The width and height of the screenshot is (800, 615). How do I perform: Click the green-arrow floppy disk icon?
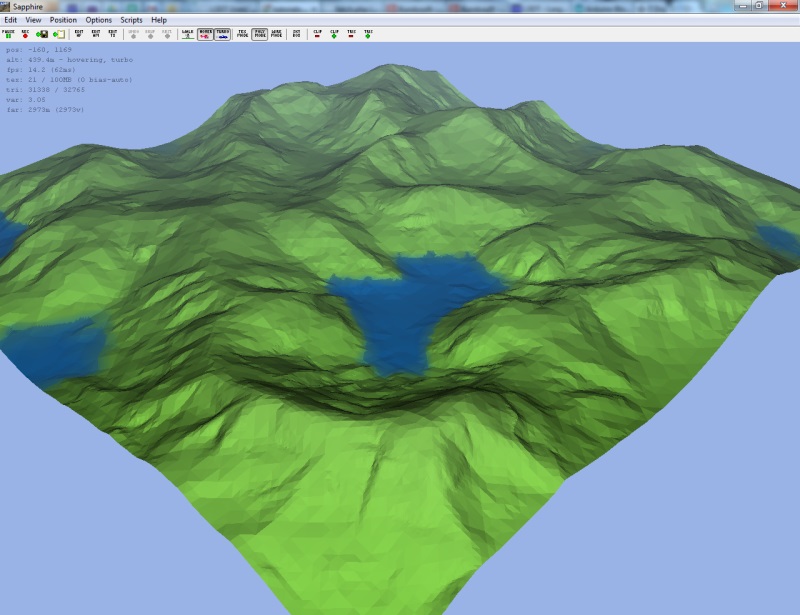pos(42,33)
